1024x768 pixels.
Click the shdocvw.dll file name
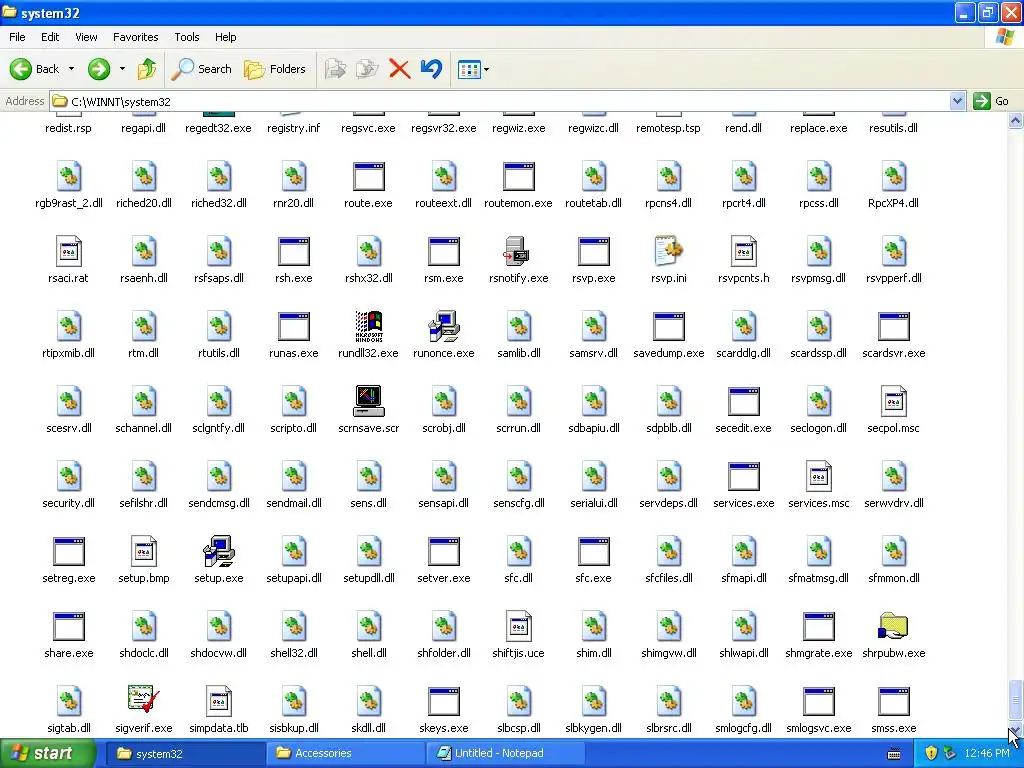[219, 653]
